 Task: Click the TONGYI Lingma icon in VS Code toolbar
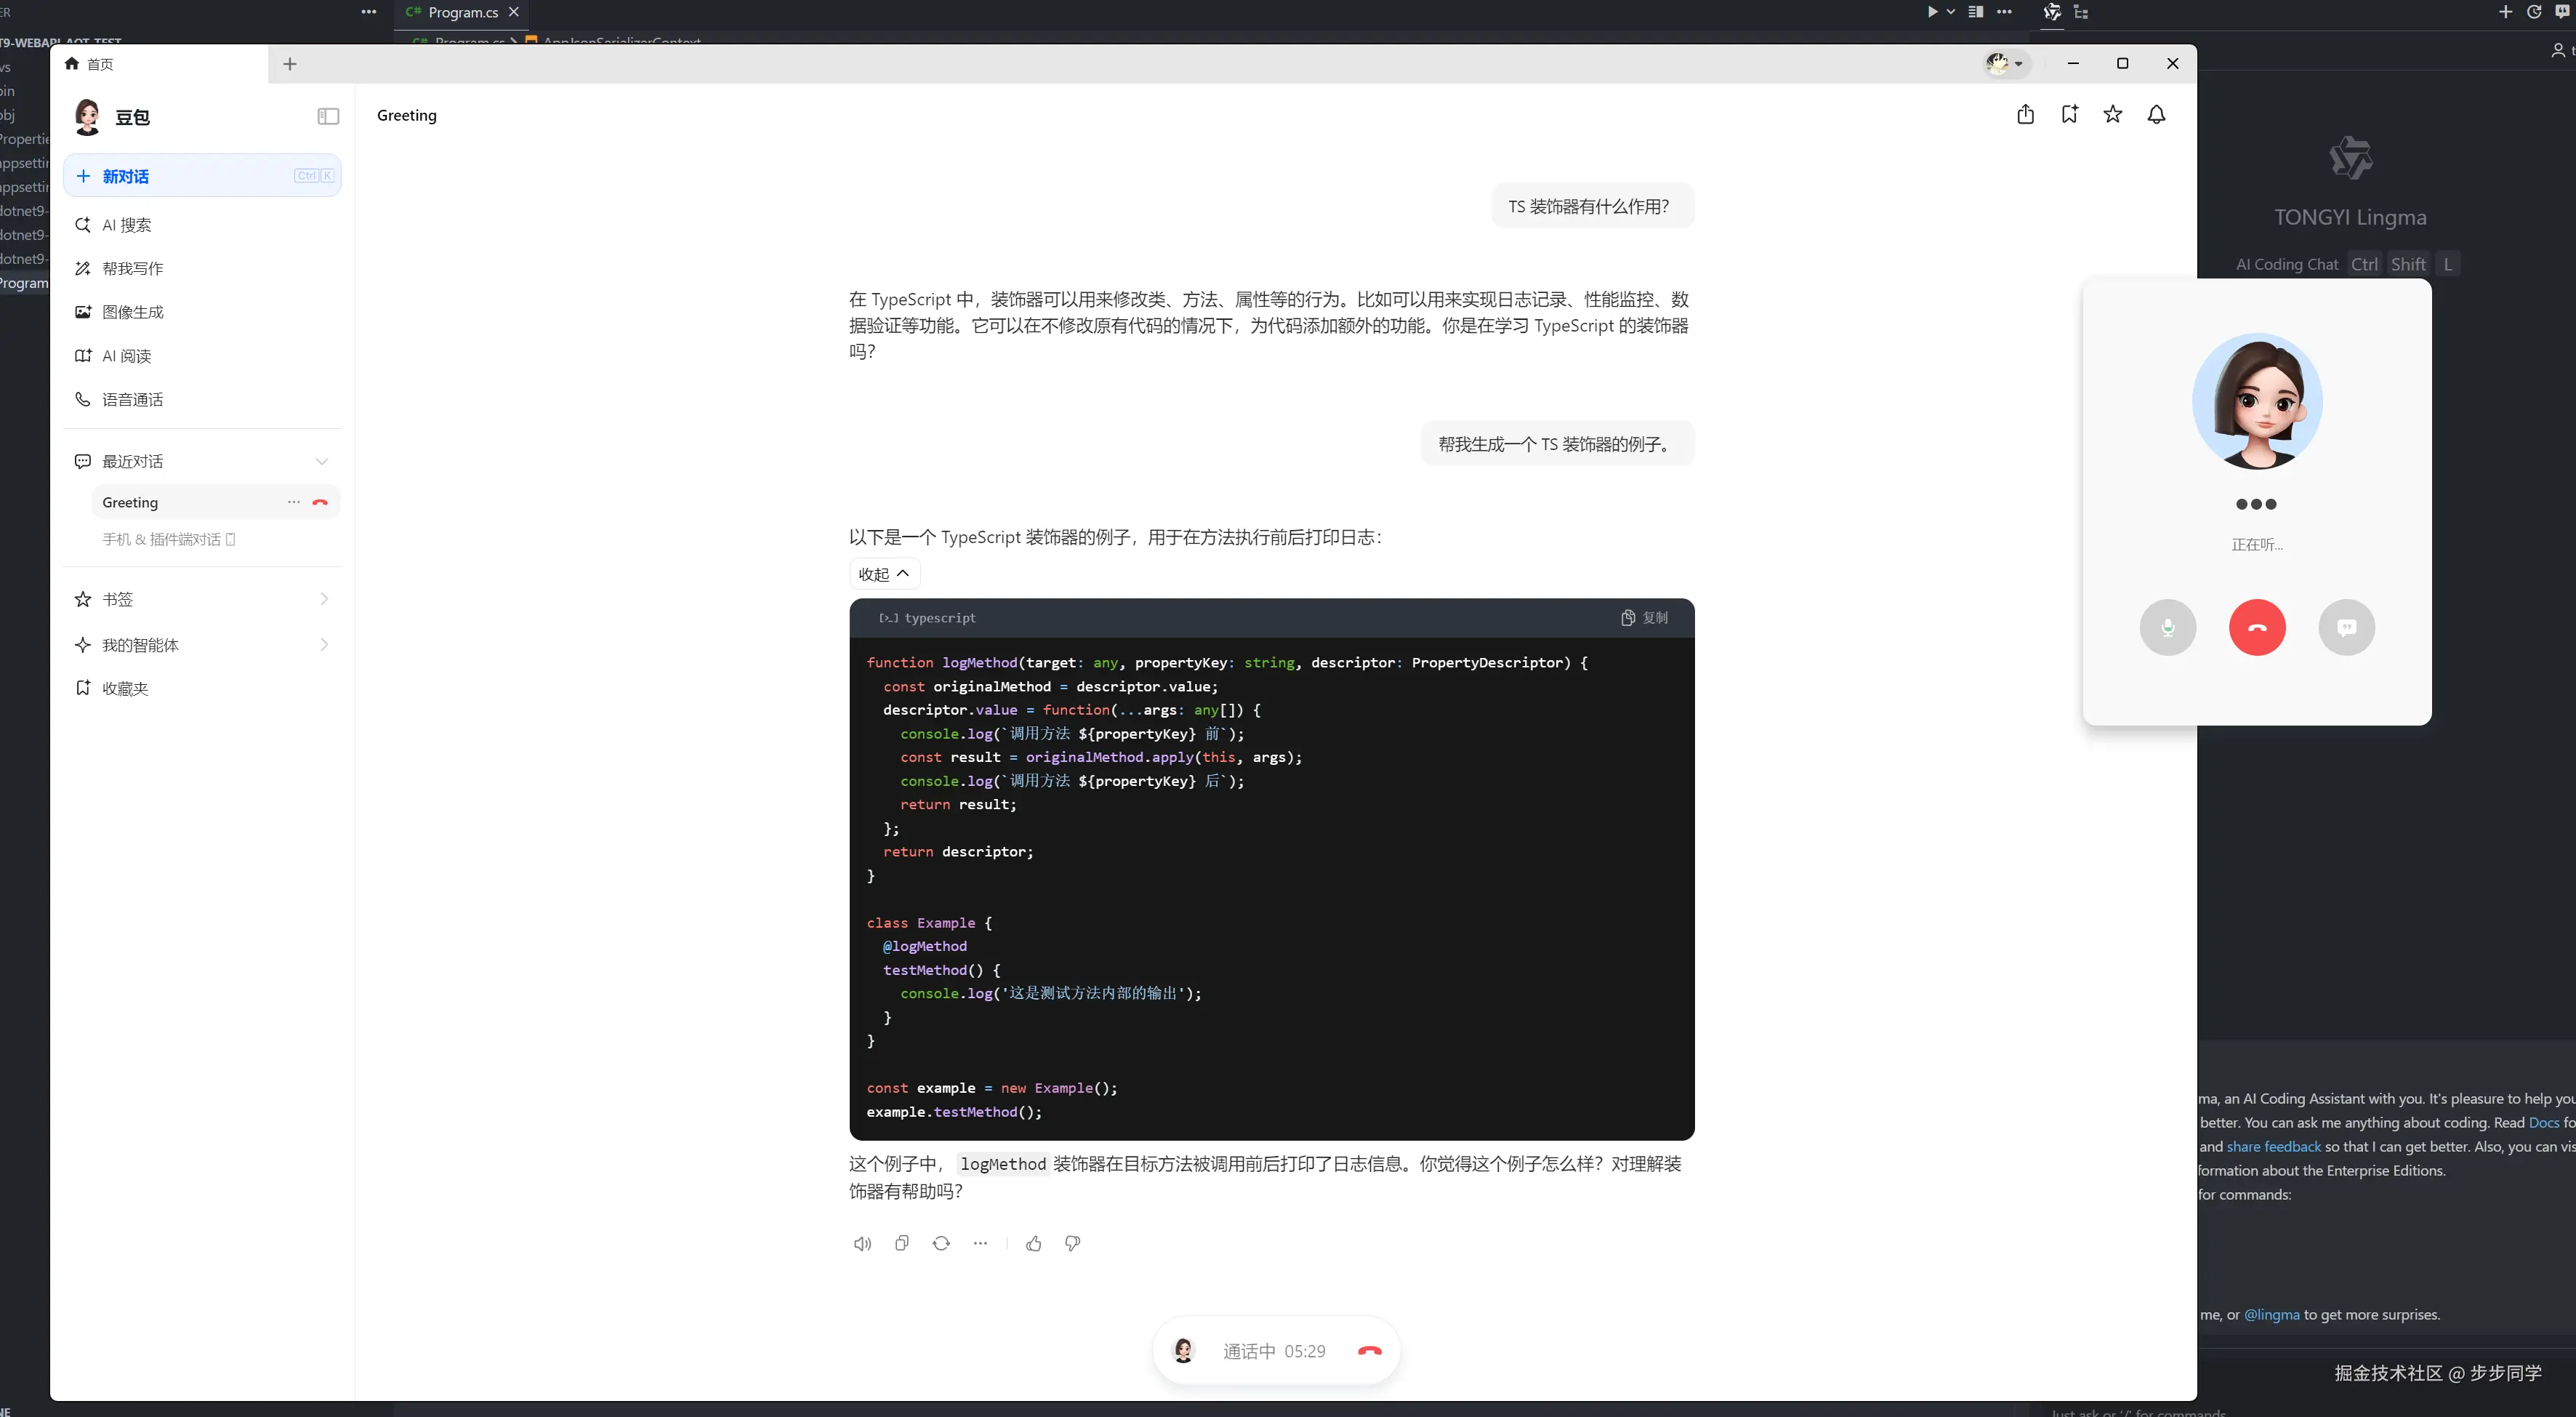(x=2052, y=12)
